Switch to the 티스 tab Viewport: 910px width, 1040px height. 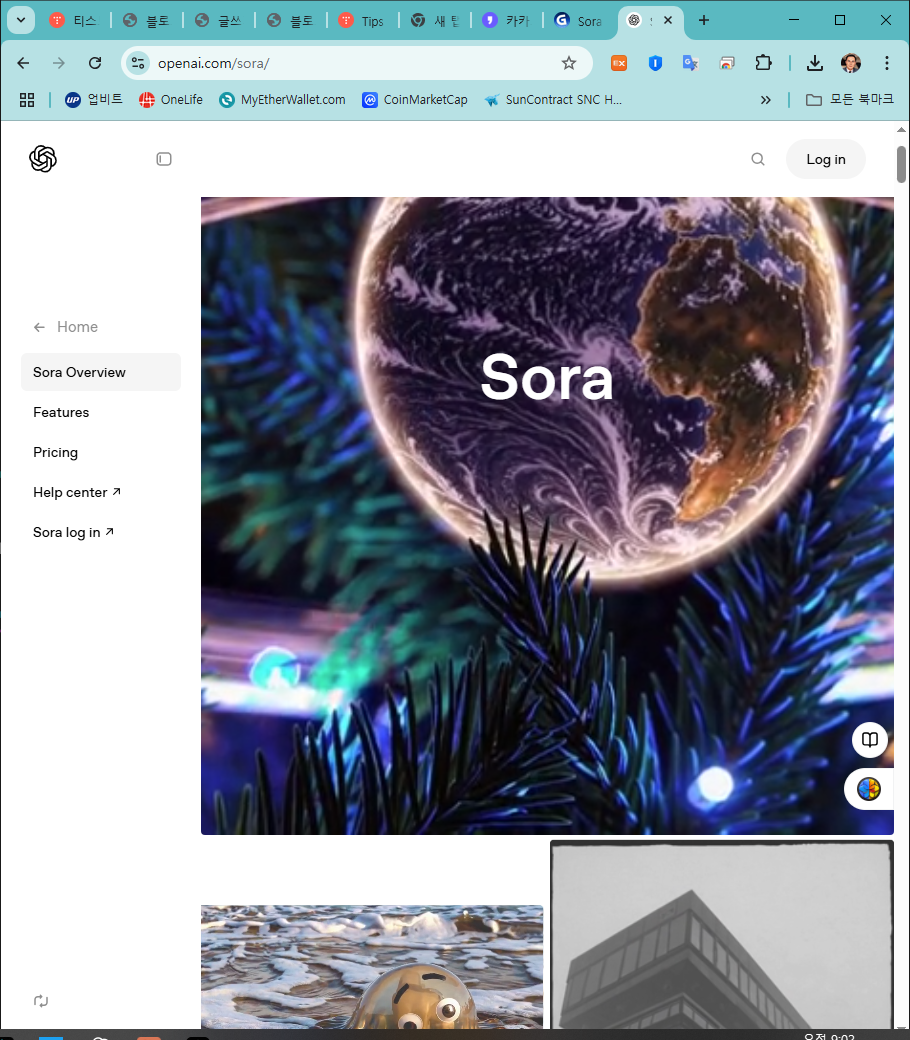(x=74, y=21)
